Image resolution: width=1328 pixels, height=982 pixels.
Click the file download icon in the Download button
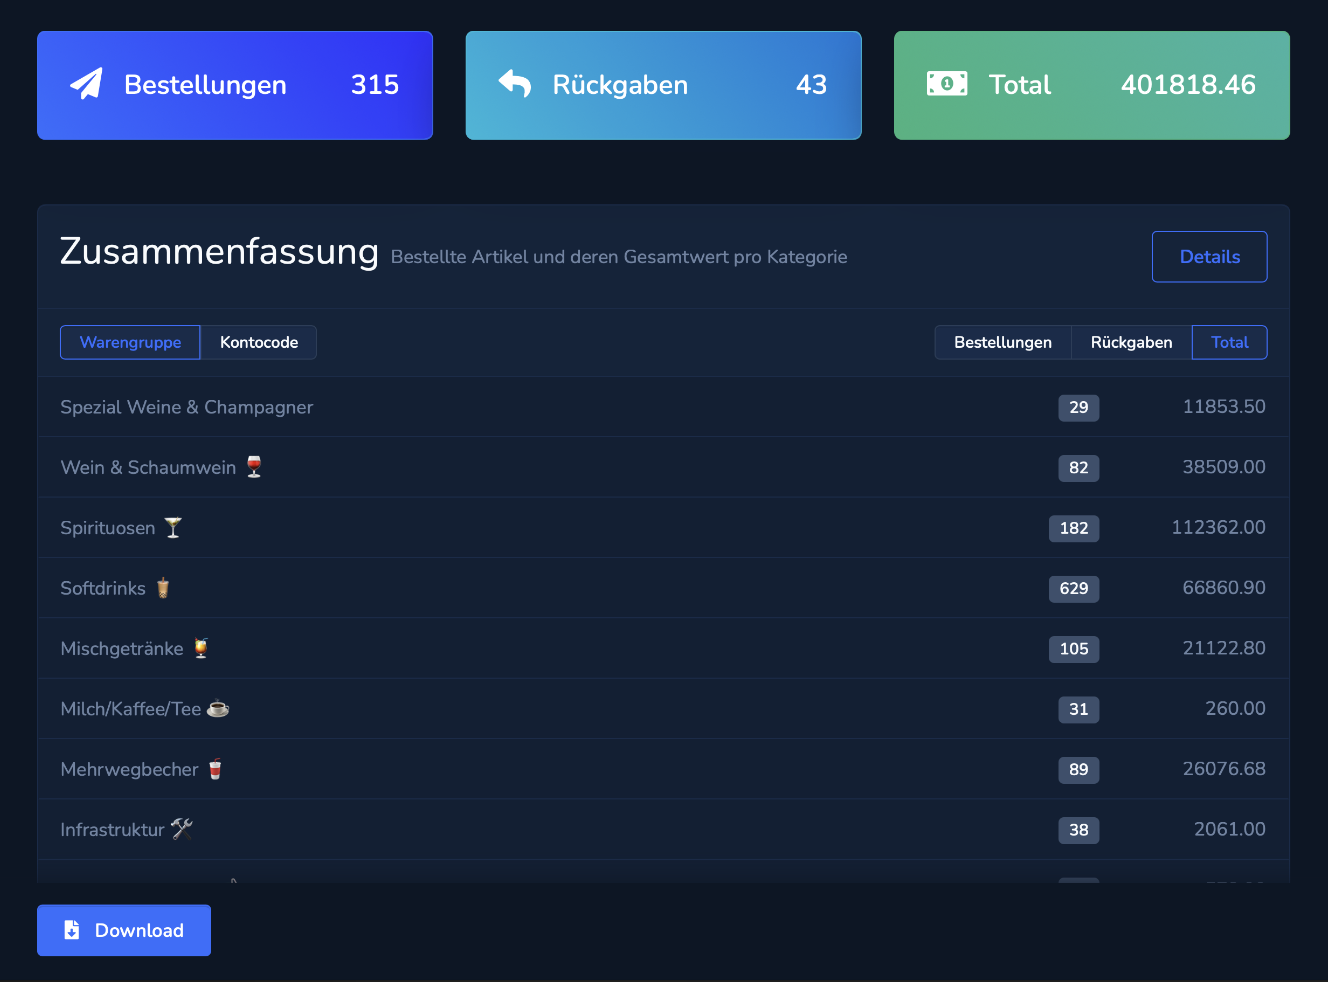72,930
